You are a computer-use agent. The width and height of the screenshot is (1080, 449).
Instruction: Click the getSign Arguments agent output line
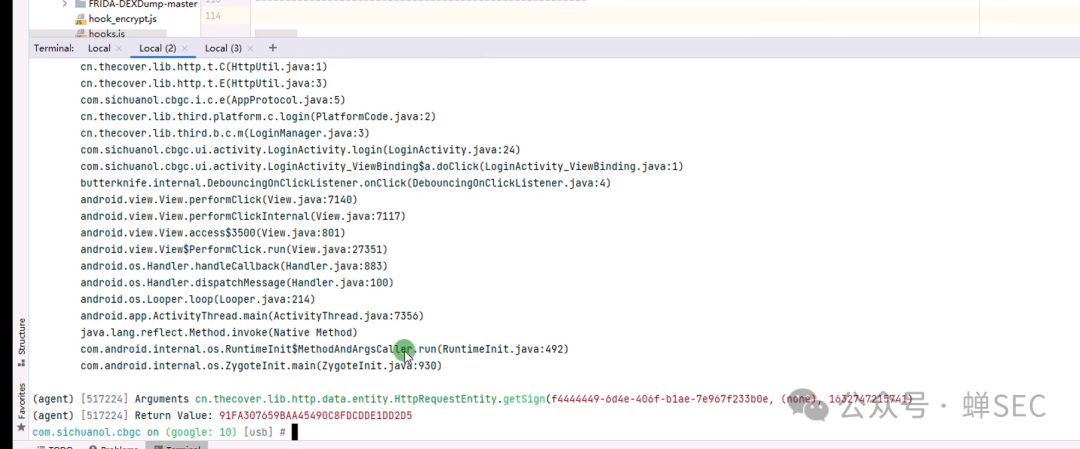tap(472, 399)
